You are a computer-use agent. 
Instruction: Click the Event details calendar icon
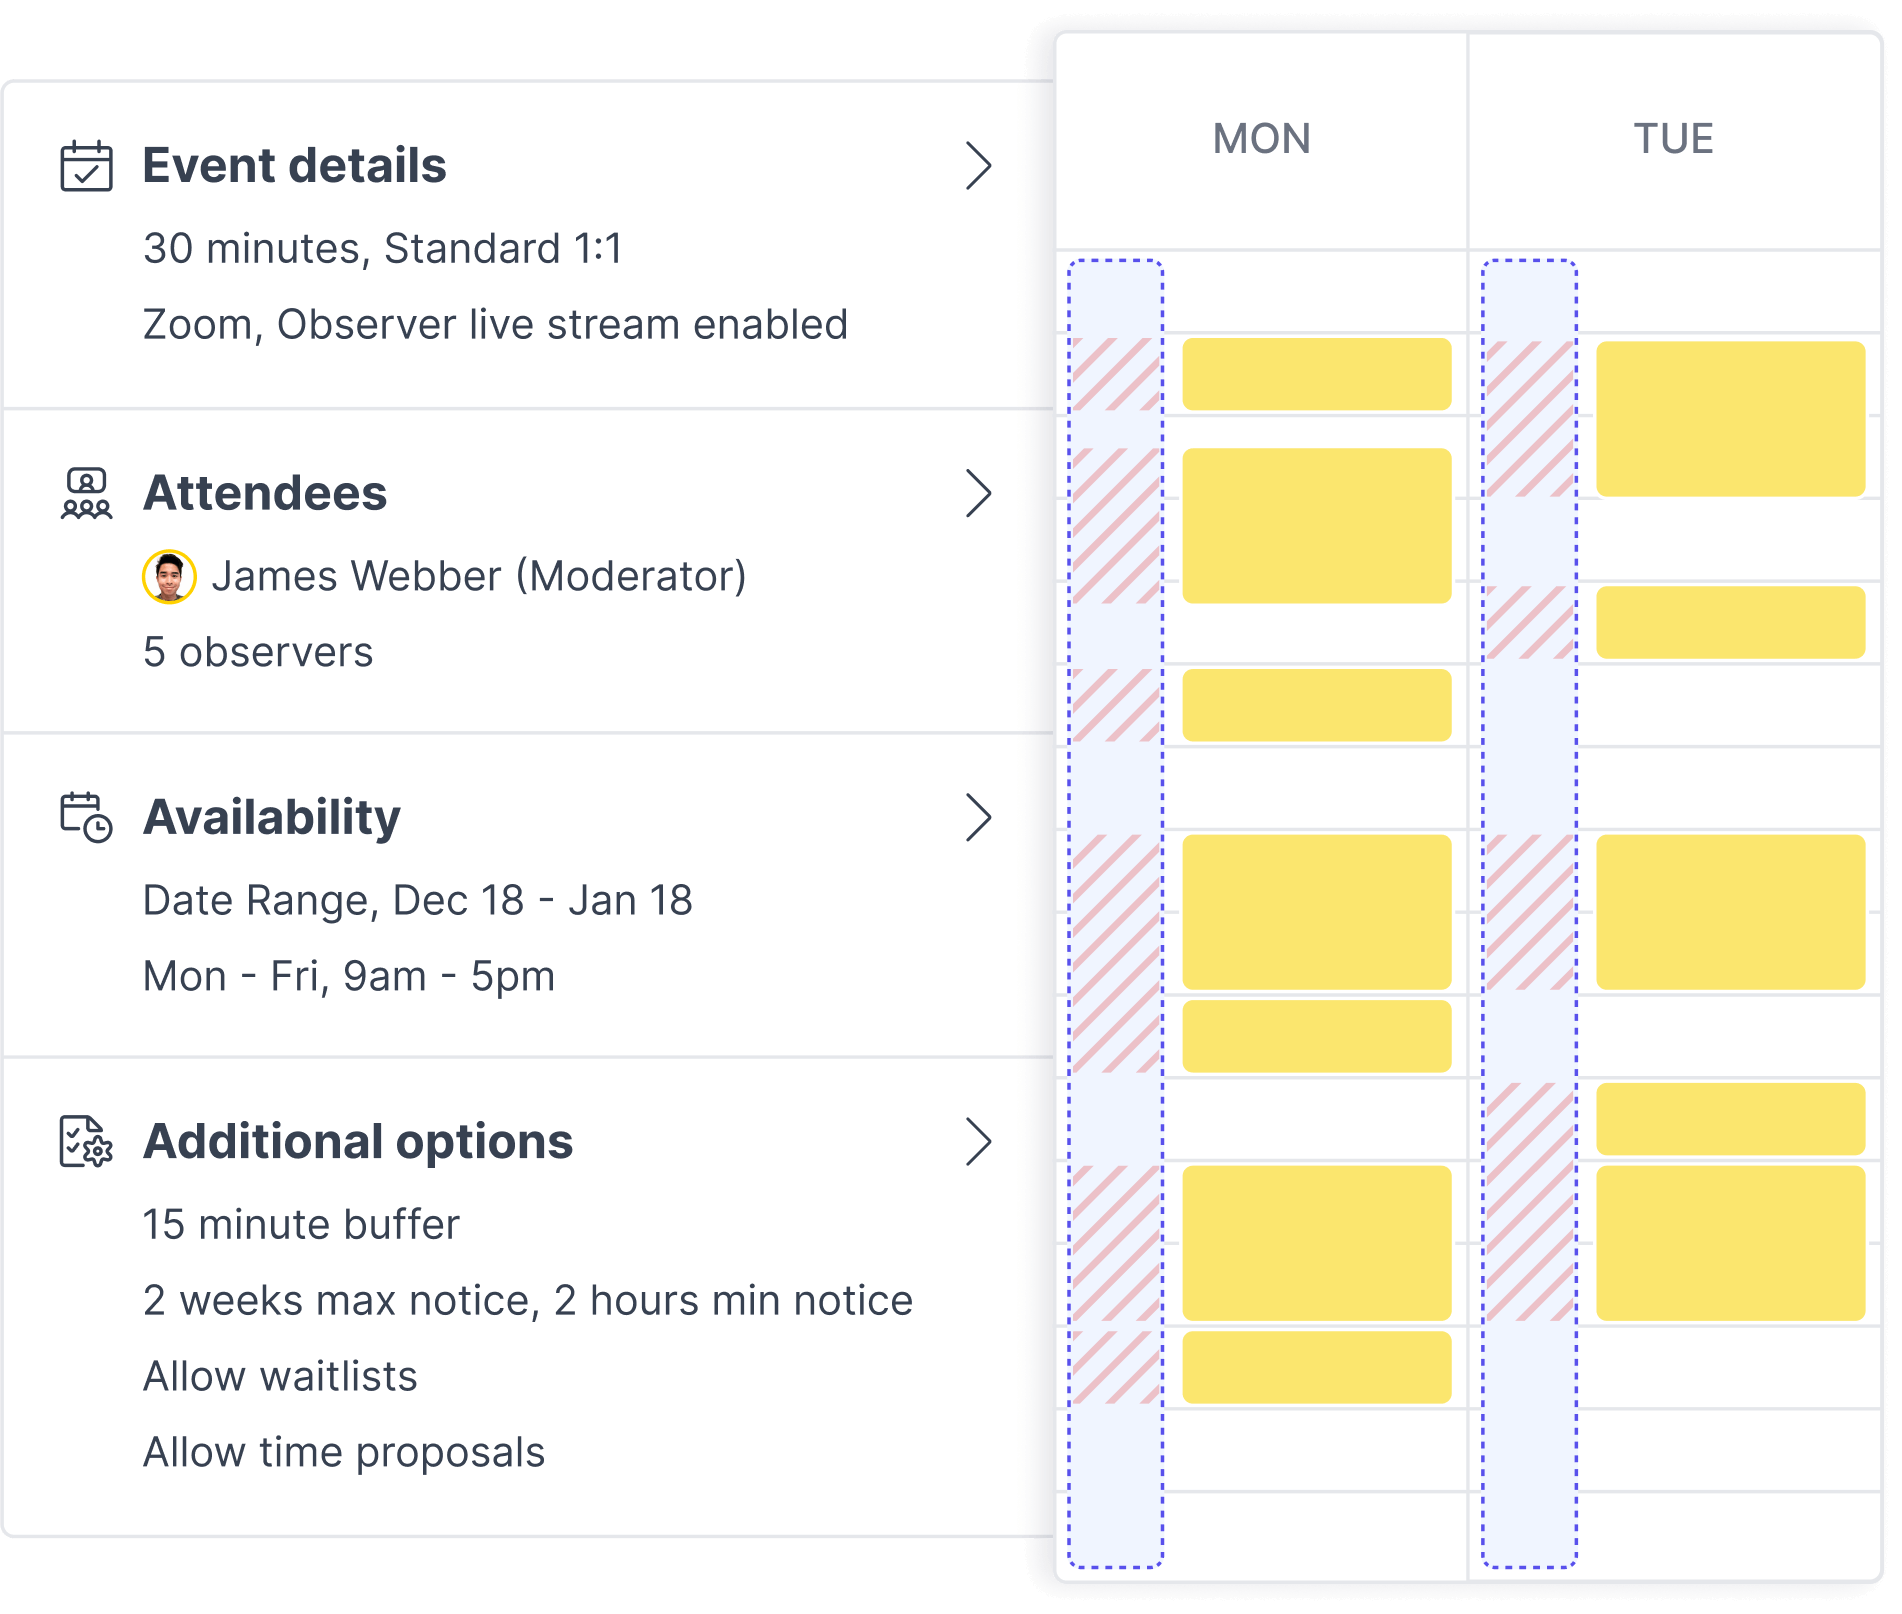86,165
